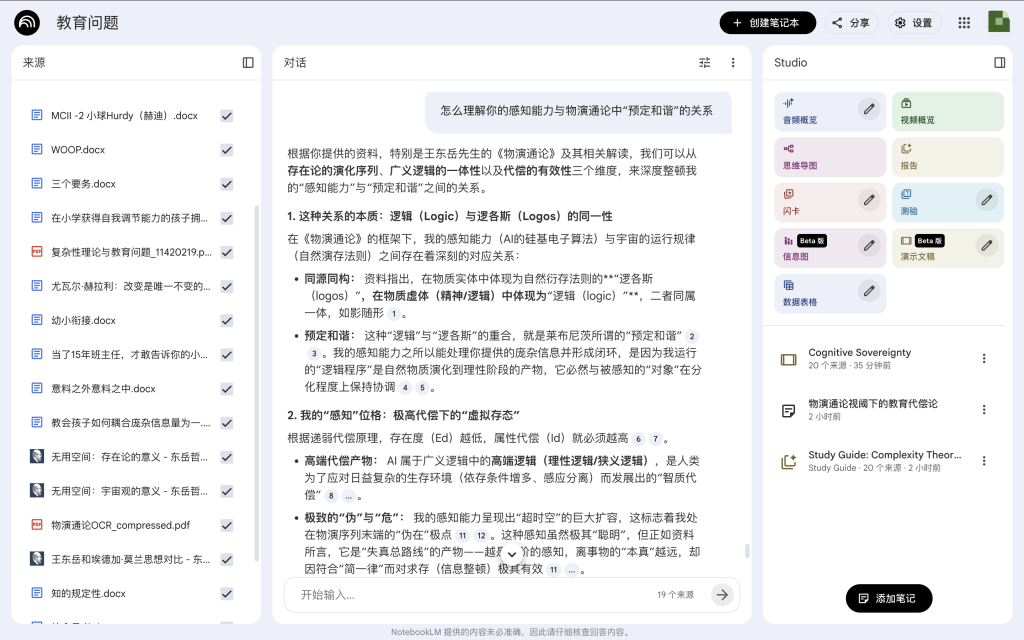Edit the 数据表格 tile pencil icon
The width and height of the screenshot is (1024, 640).
pos(869,290)
